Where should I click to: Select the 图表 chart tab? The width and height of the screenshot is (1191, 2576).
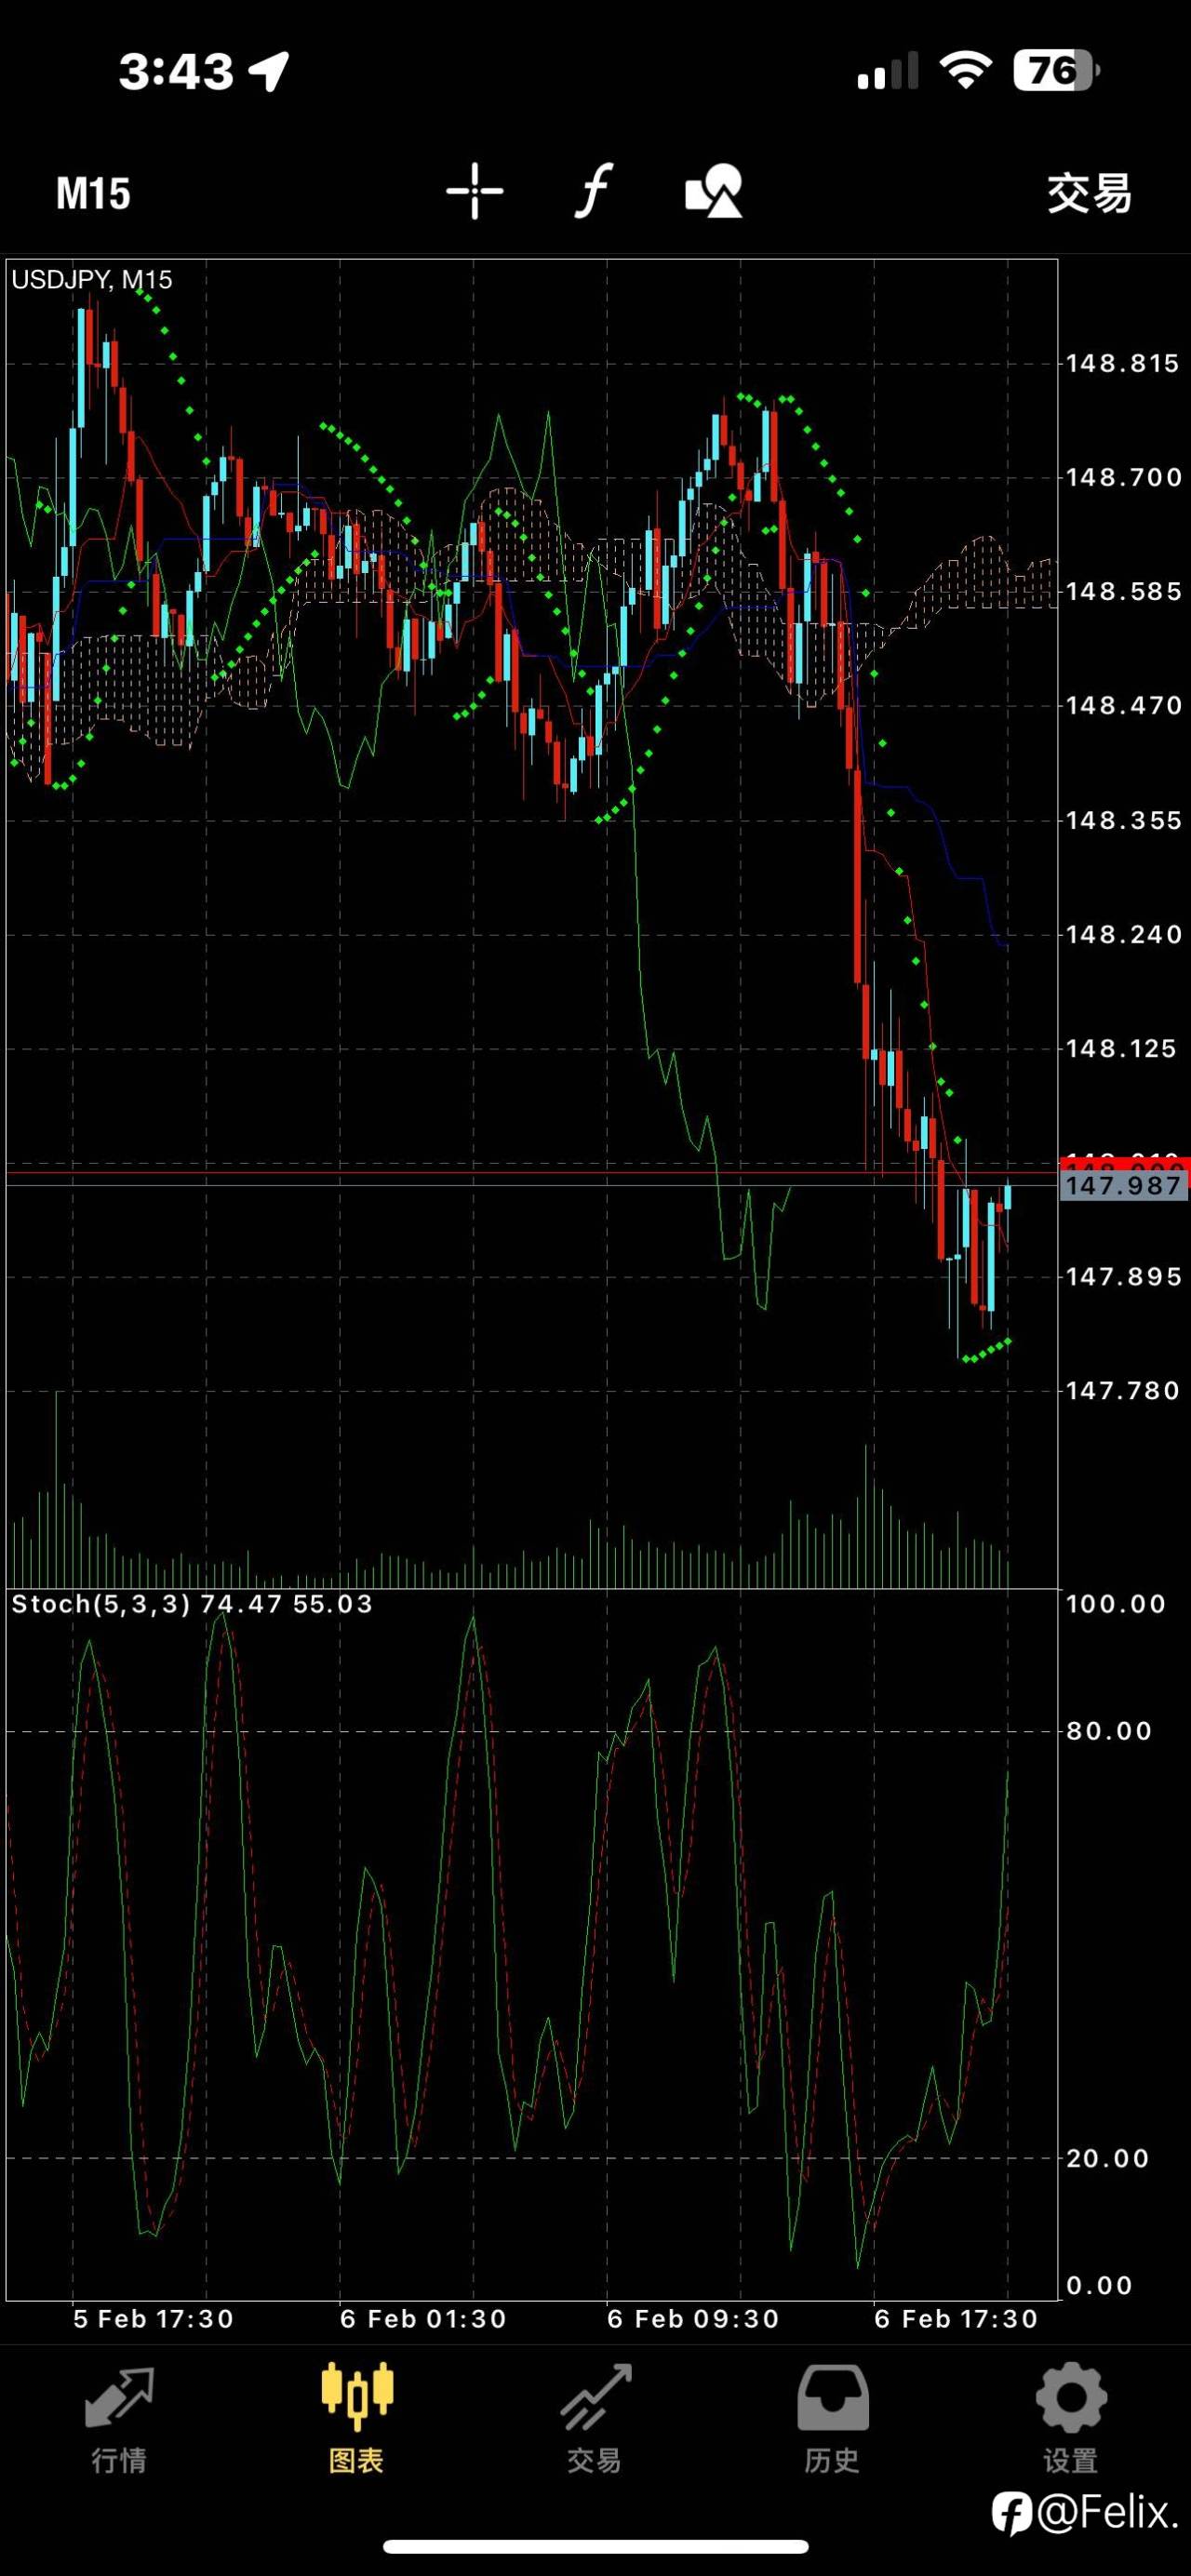pyautogui.click(x=357, y=2419)
